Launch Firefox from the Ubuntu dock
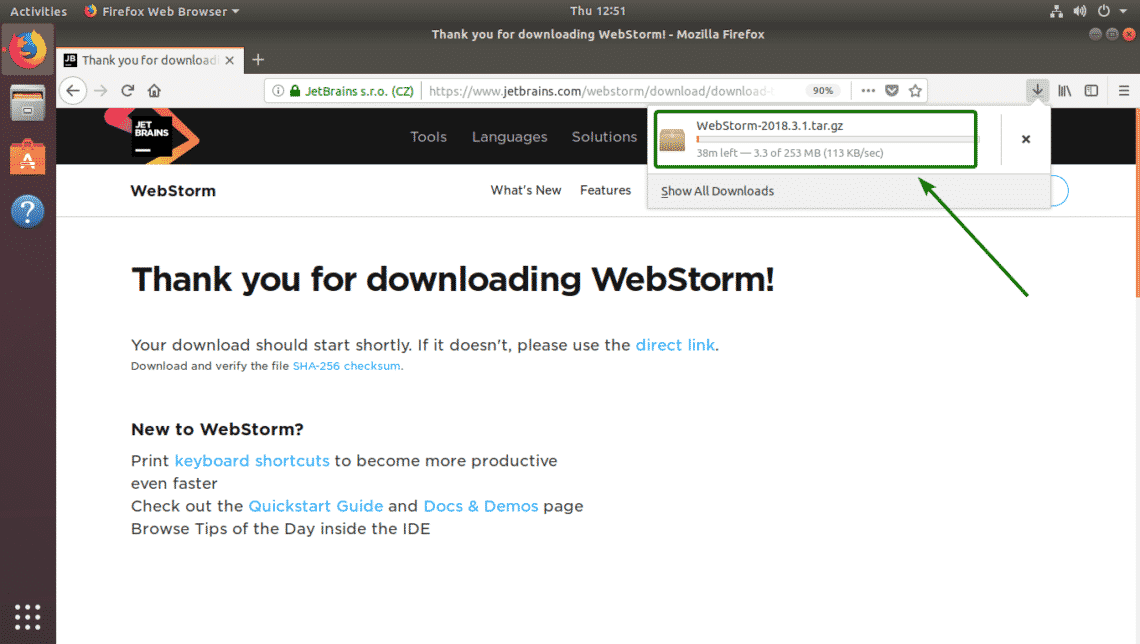 click(27, 48)
